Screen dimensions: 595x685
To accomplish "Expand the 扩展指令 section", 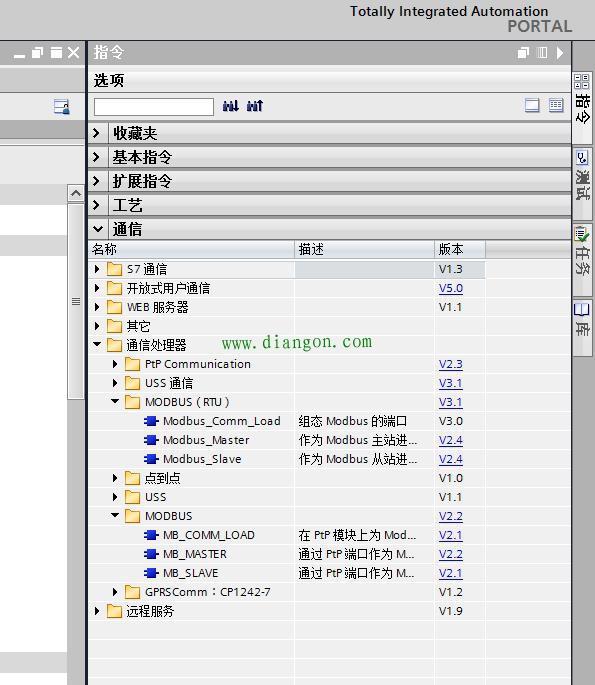I will click(x=97, y=181).
